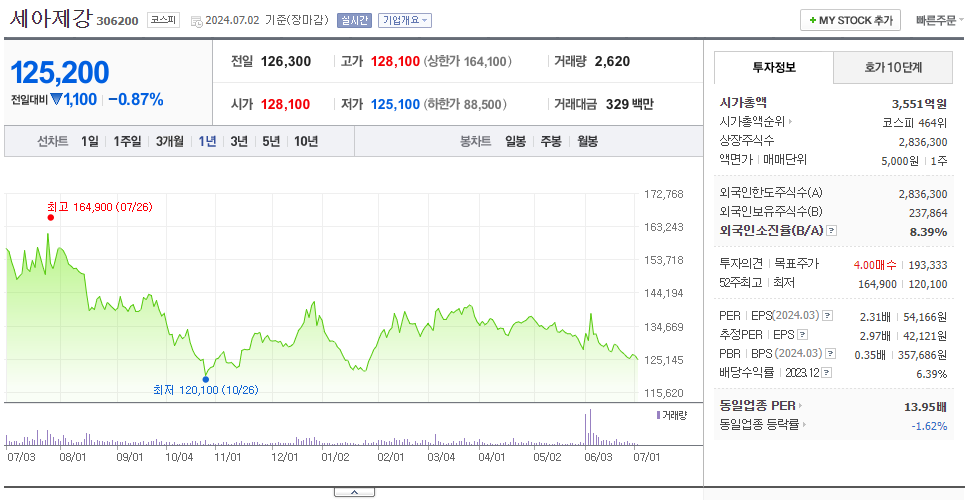Viewport: 968px width, 500px height.
Task: Click the 52주최고 value 164,900
Action: (x=877, y=283)
